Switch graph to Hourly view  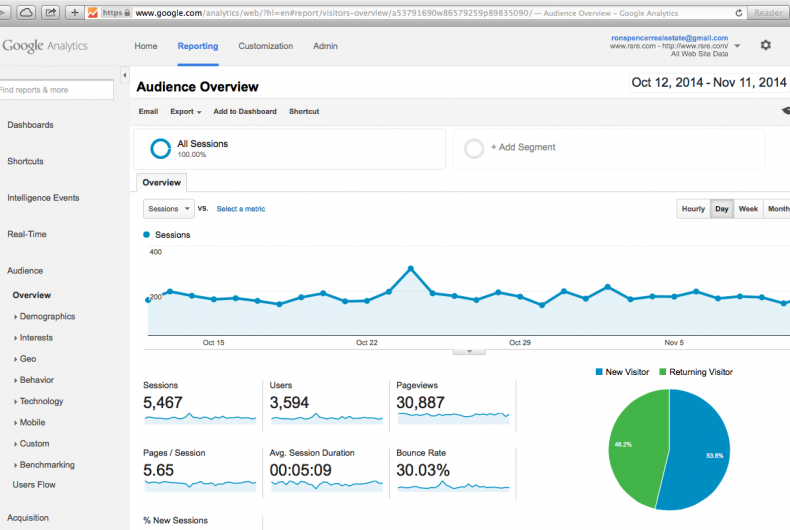693,209
